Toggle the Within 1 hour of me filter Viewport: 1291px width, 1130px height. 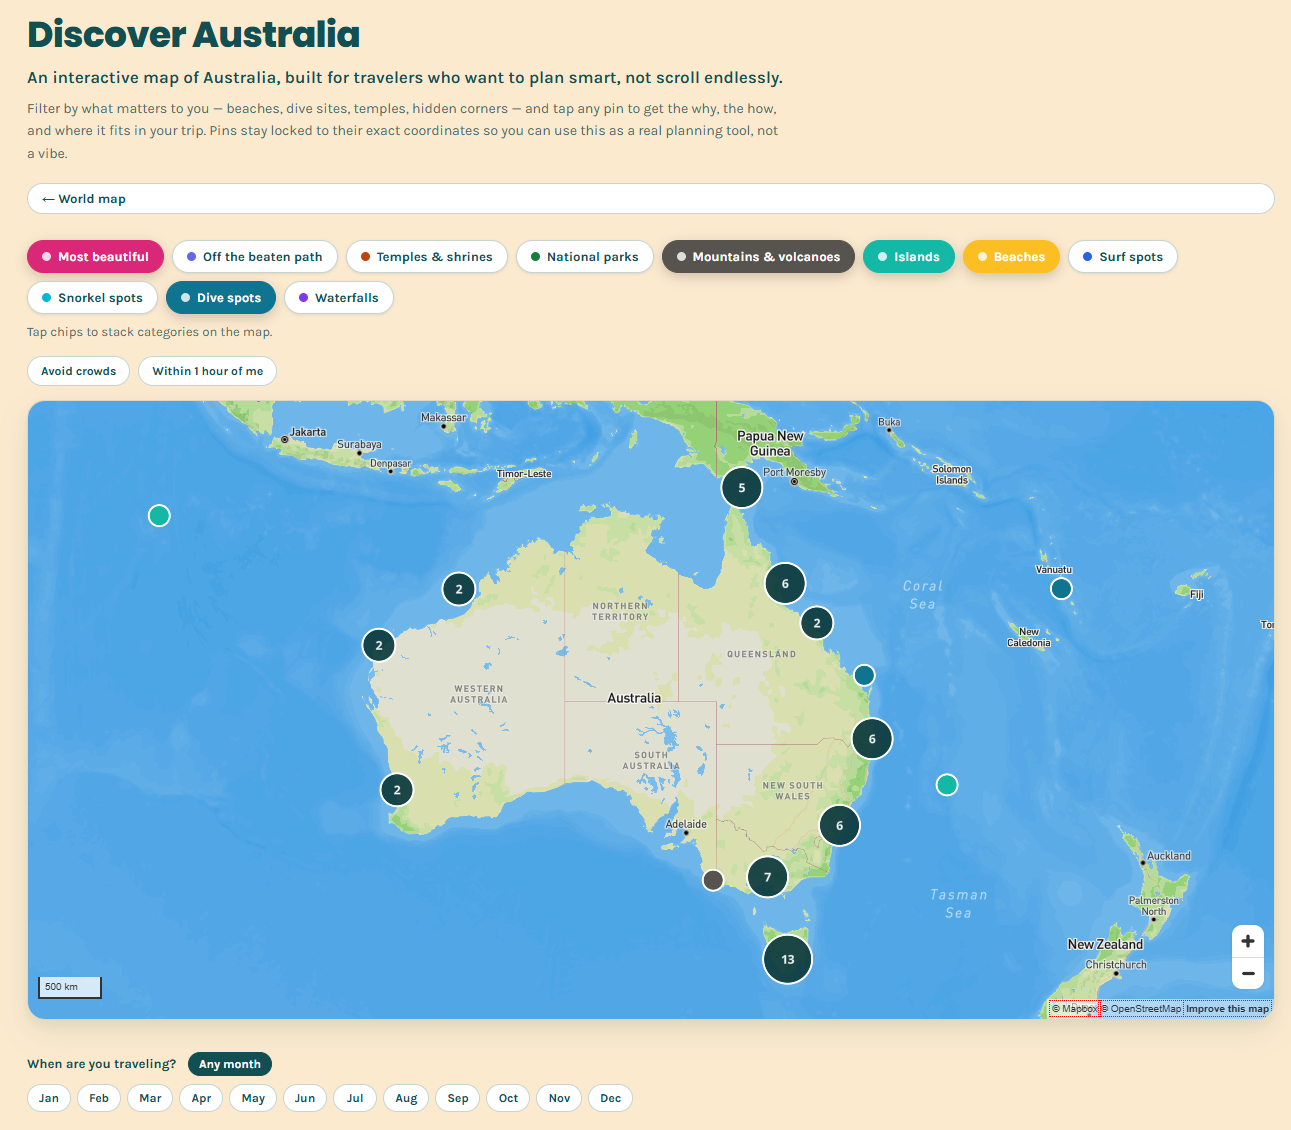(x=207, y=371)
